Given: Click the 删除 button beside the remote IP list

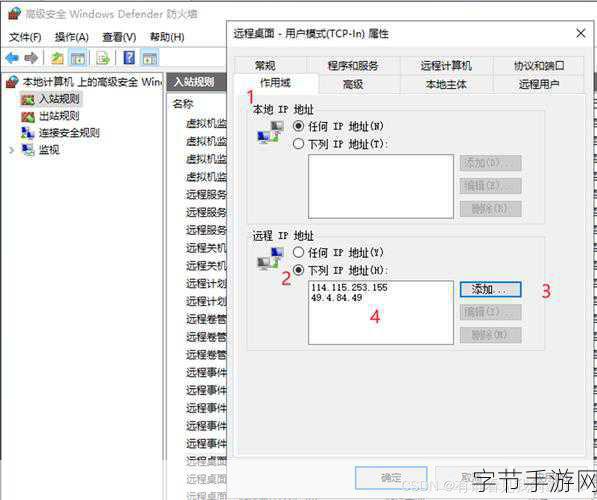Looking at the screenshot, I should point(490,335).
